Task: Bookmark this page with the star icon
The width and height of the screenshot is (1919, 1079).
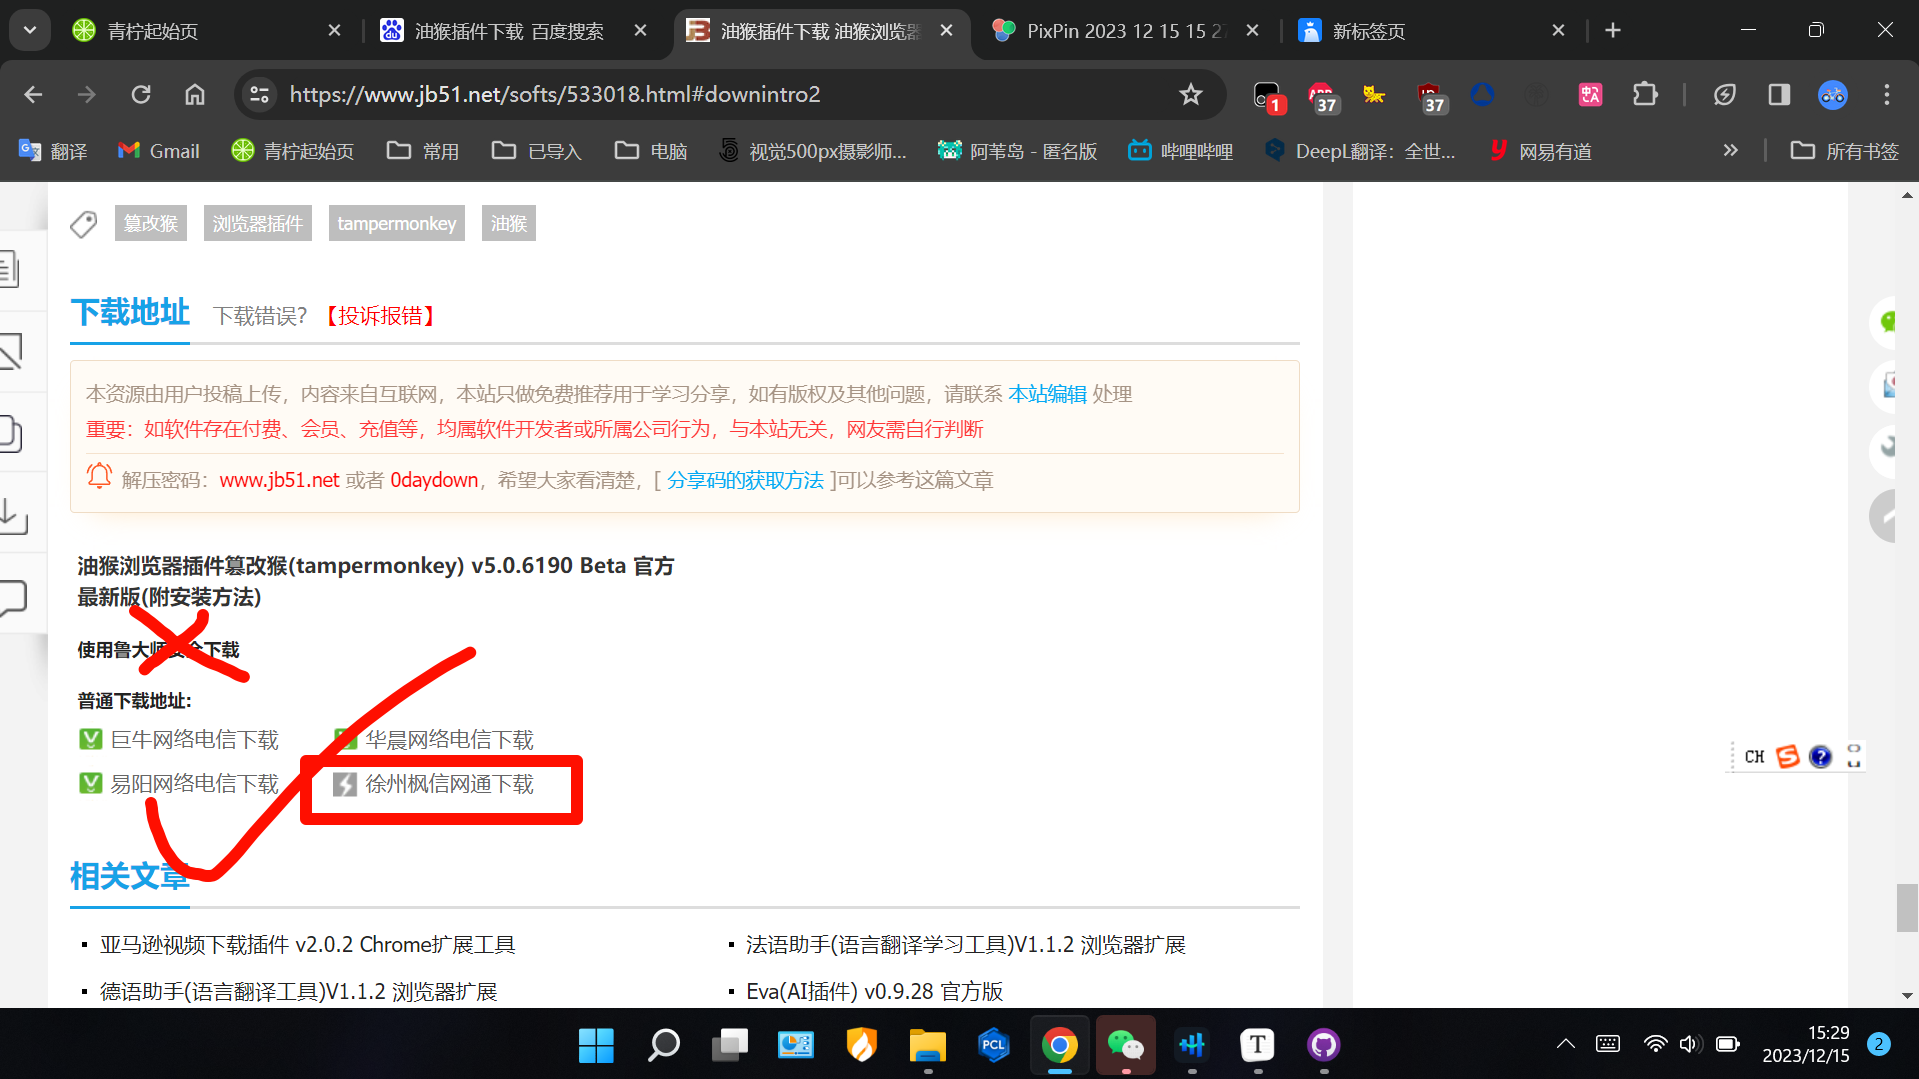Action: pos(1190,94)
